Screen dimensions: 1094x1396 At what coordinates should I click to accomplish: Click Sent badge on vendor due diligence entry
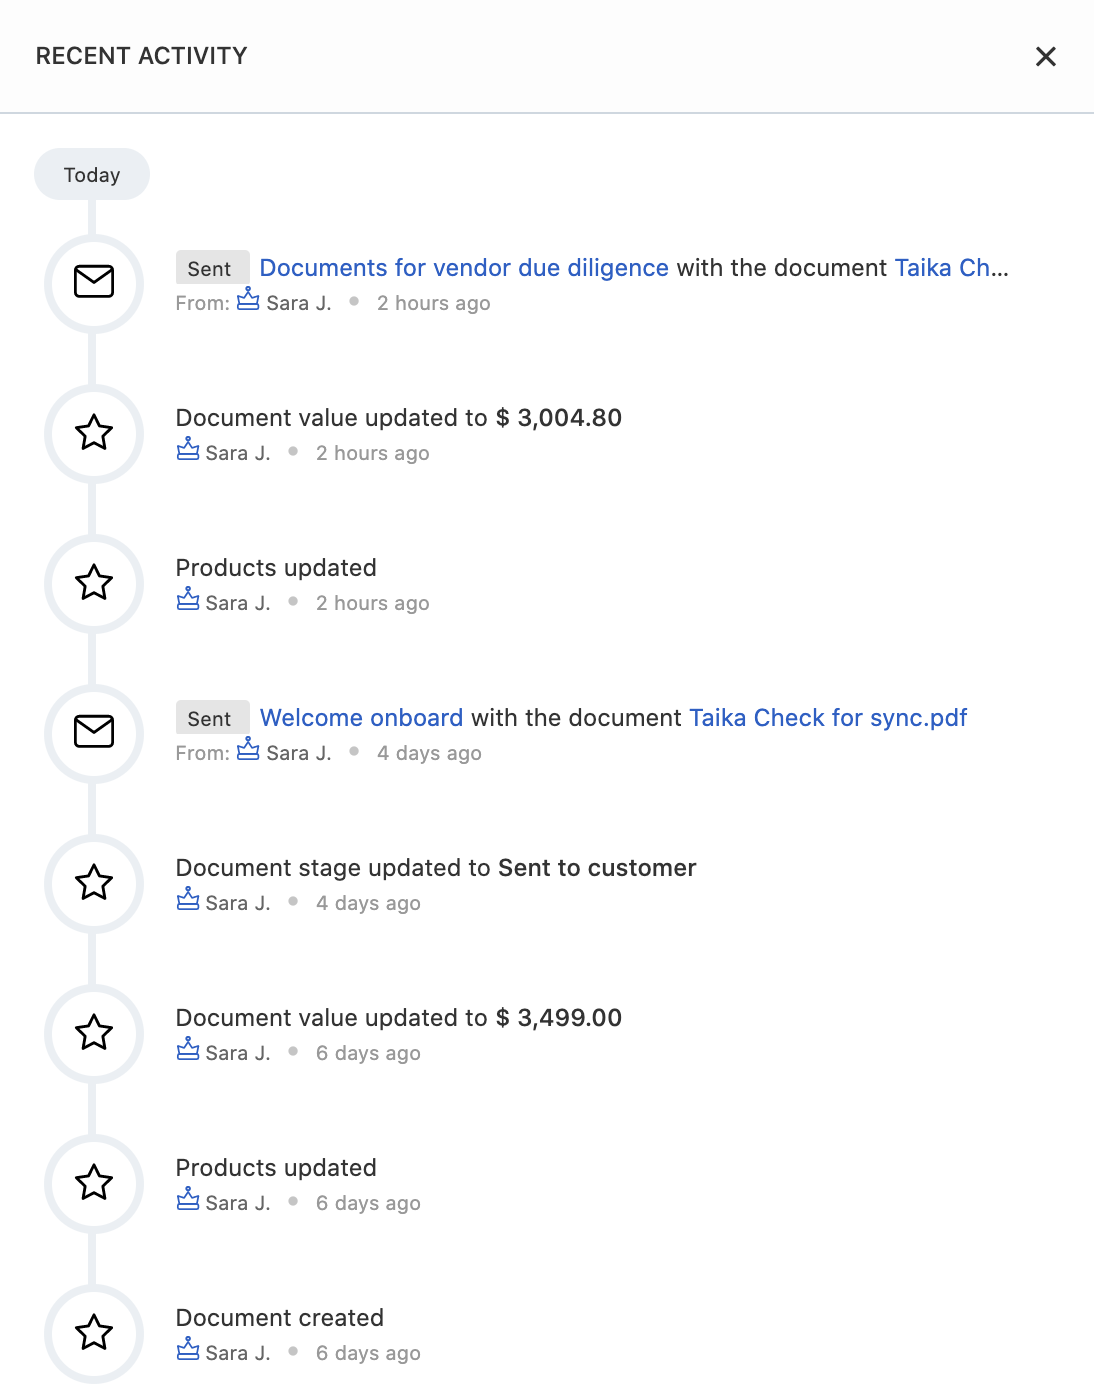click(x=210, y=269)
